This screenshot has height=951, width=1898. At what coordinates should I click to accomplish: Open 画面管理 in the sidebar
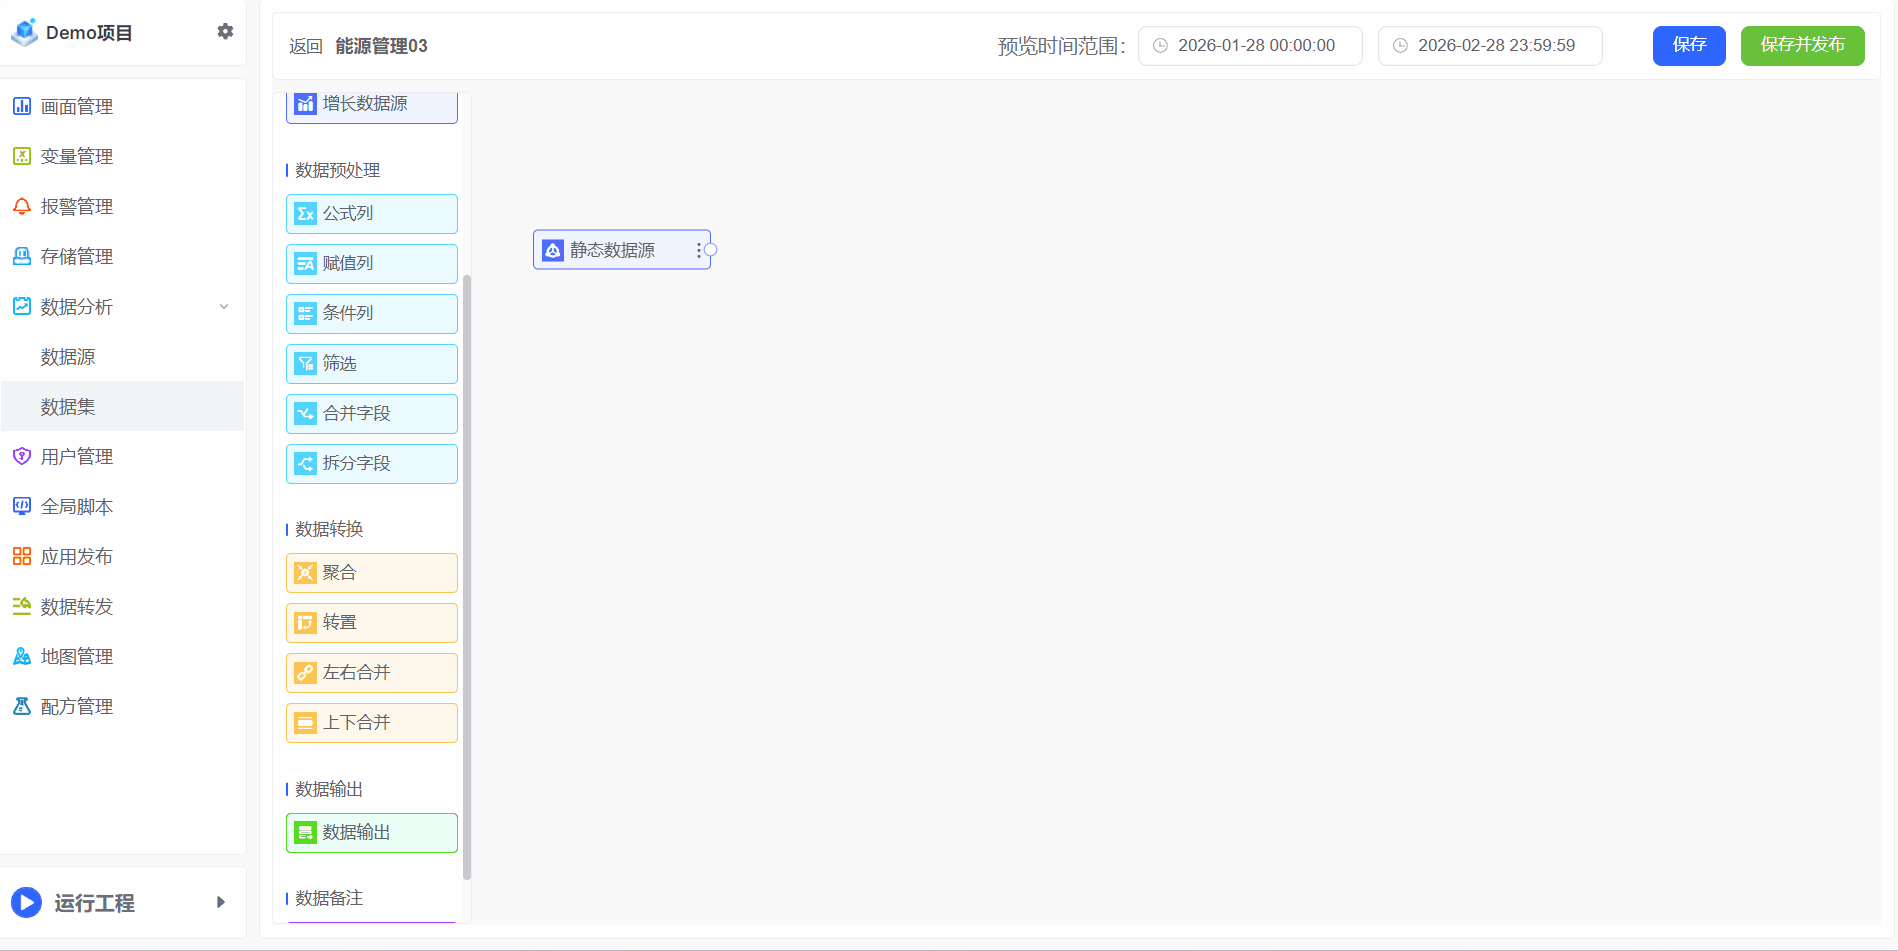pos(76,107)
